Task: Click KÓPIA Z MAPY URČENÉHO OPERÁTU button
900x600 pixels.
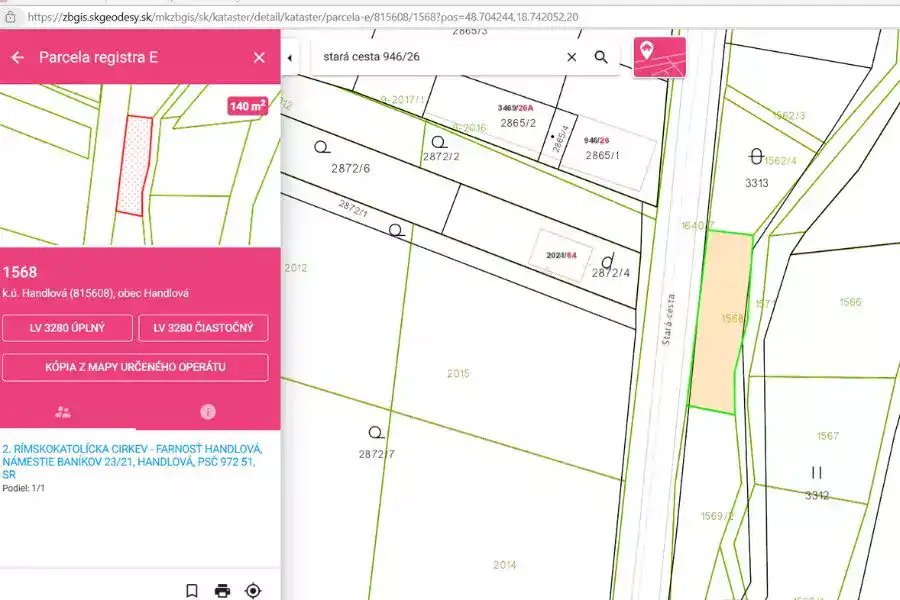Action: click(135, 367)
